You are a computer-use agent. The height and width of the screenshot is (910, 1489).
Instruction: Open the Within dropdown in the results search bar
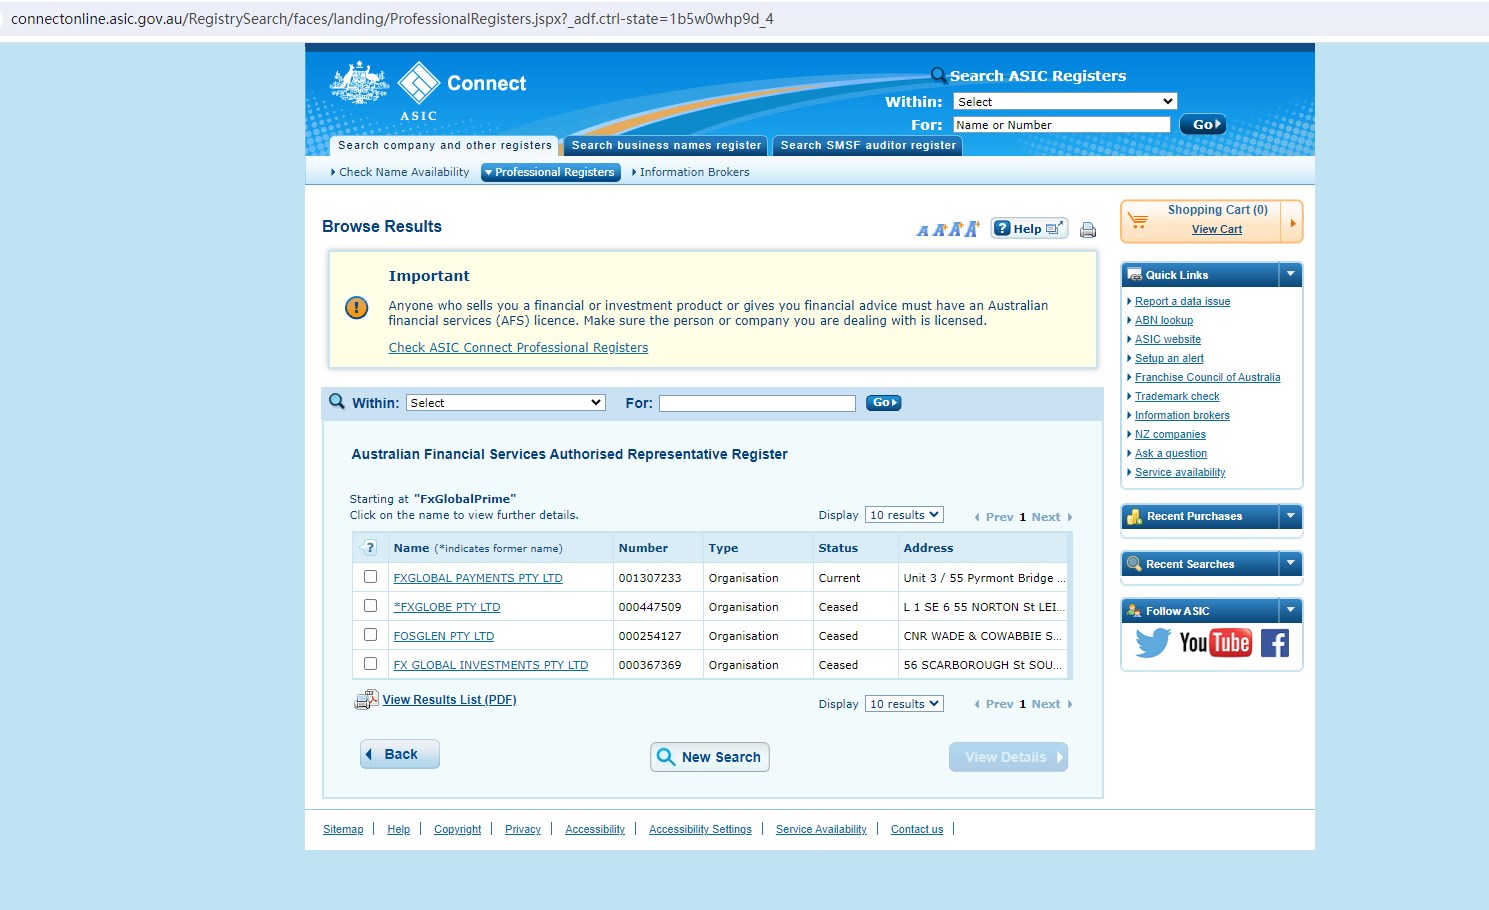(506, 403)
